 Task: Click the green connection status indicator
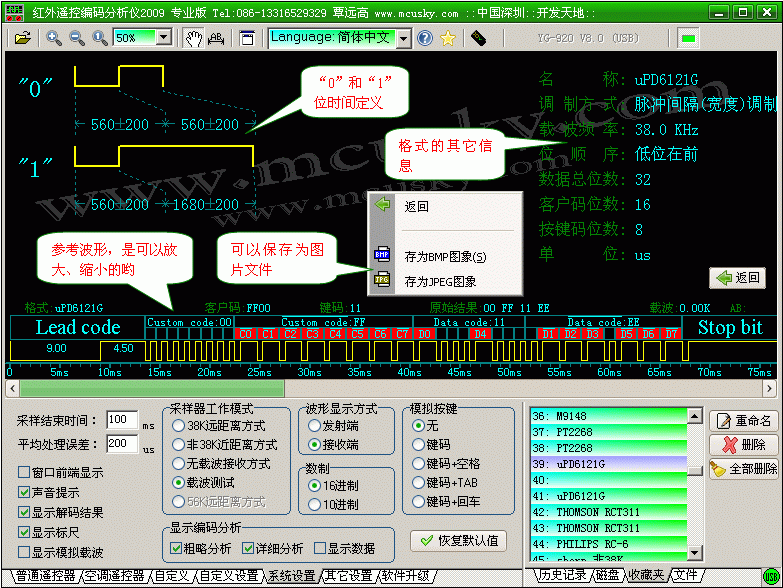point(688,38)
